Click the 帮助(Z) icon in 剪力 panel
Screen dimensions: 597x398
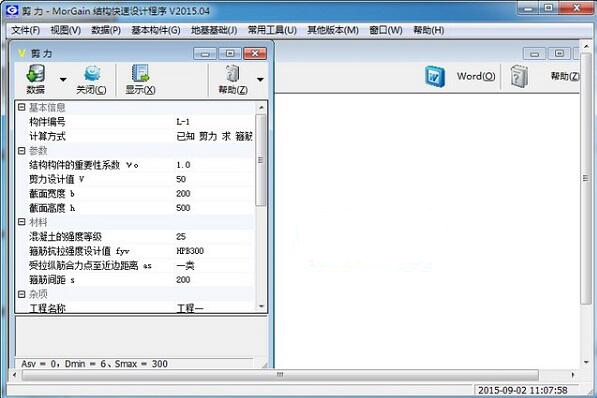click(x=233, y=74)
